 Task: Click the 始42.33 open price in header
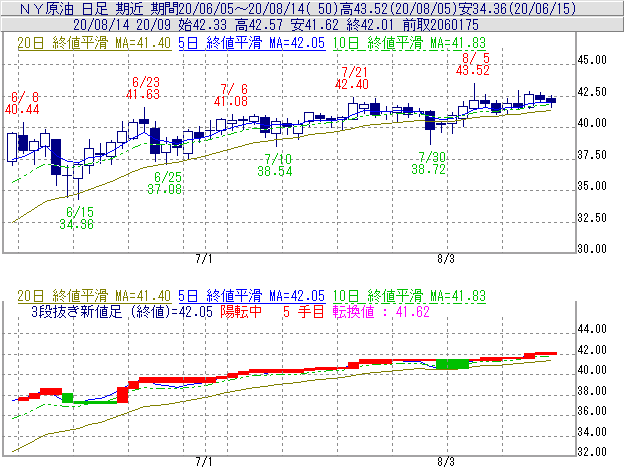coord(202,25)
